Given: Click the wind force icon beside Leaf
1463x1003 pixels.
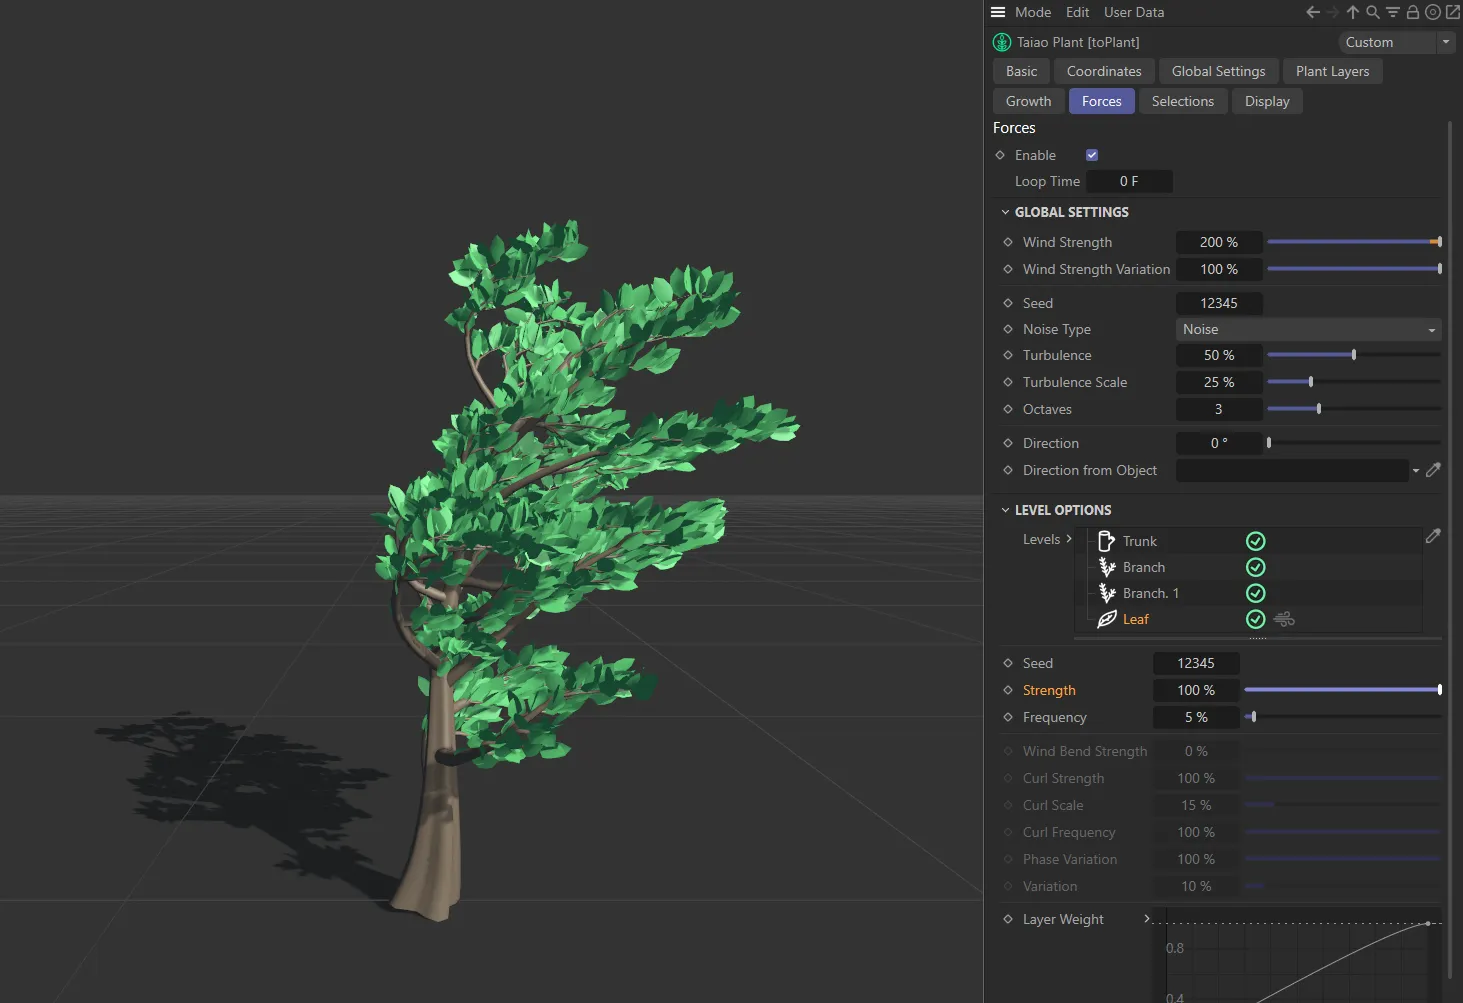Looking at the screenshot, I should 1284,619.
